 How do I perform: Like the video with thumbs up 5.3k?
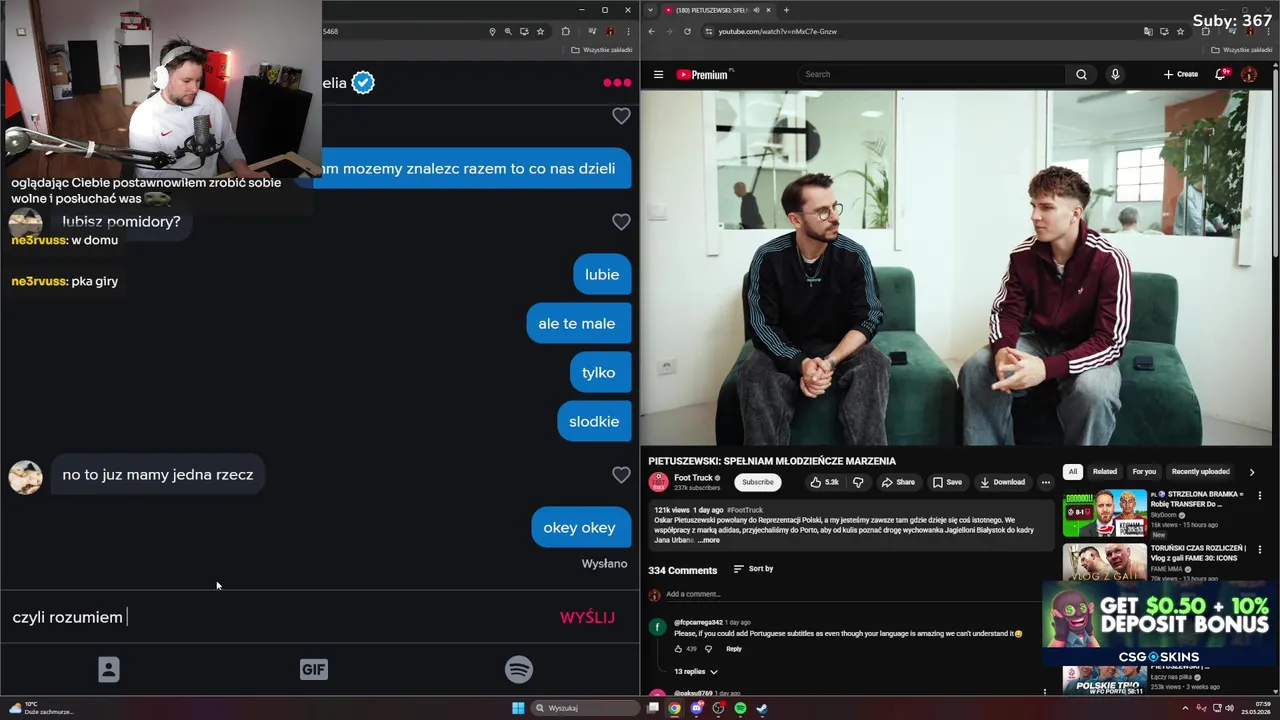pos(824,482)
